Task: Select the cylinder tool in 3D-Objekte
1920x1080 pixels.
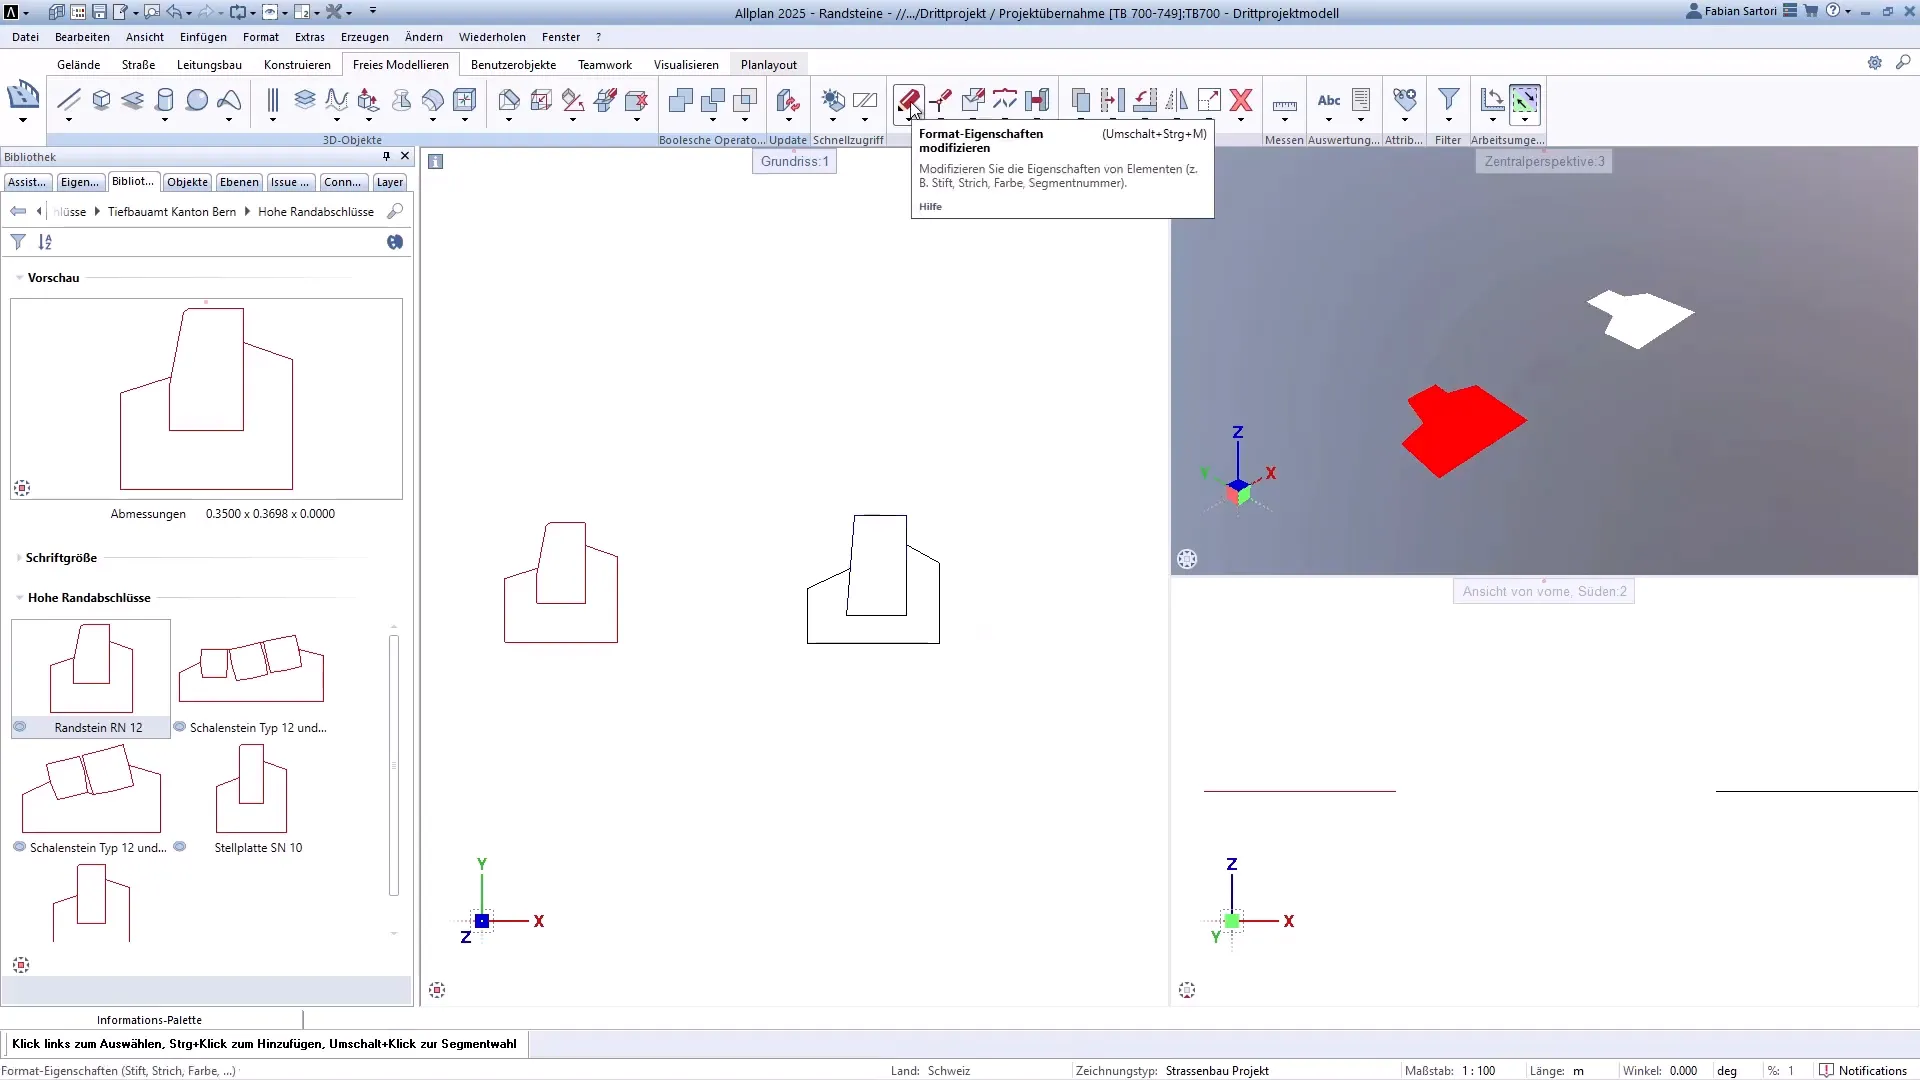Action: (165, 100)
